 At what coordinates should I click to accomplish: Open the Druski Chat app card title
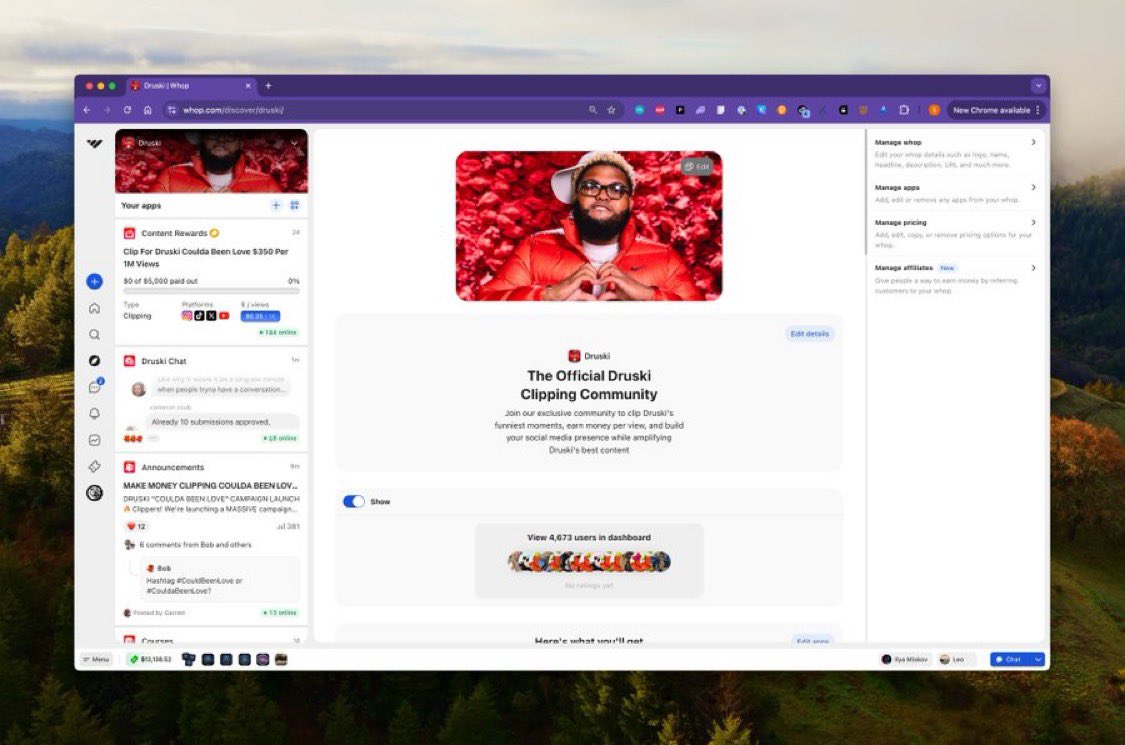coord(164,361)
